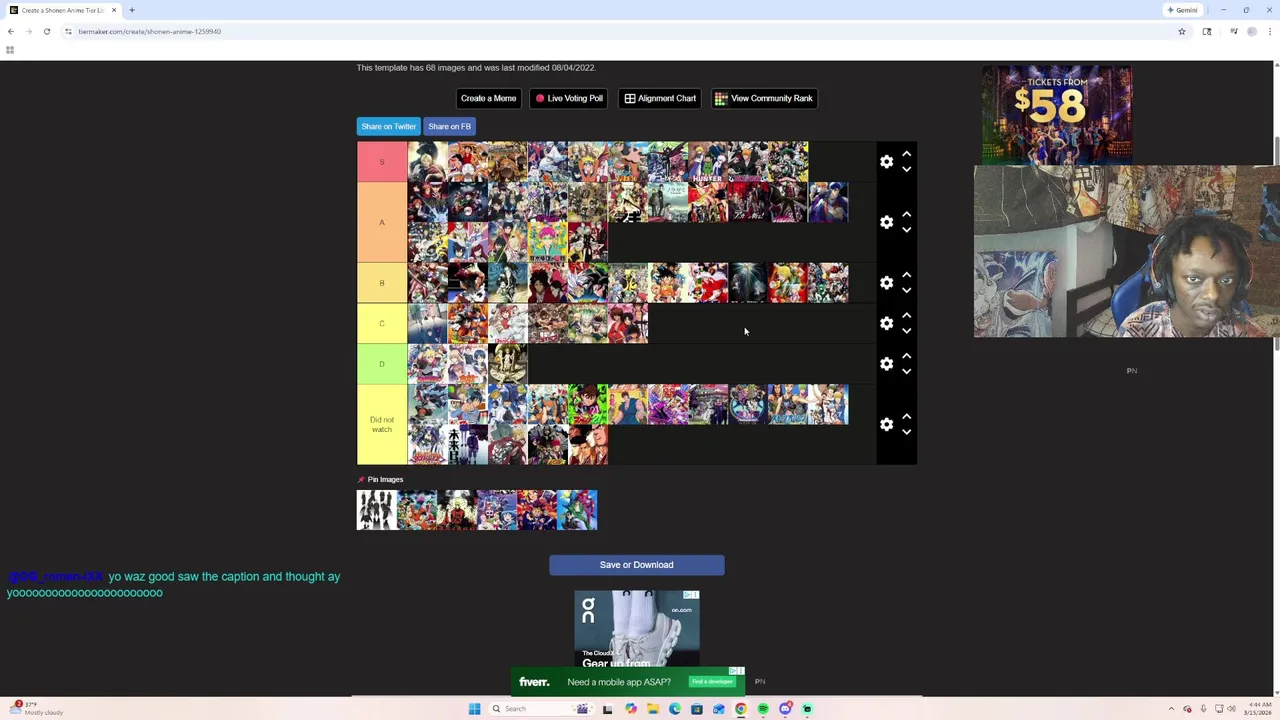This screenshot has height=720, width=1280.
Task: Open Discord from taskbar
Action: pyautogui.click(x=785, y=709)
